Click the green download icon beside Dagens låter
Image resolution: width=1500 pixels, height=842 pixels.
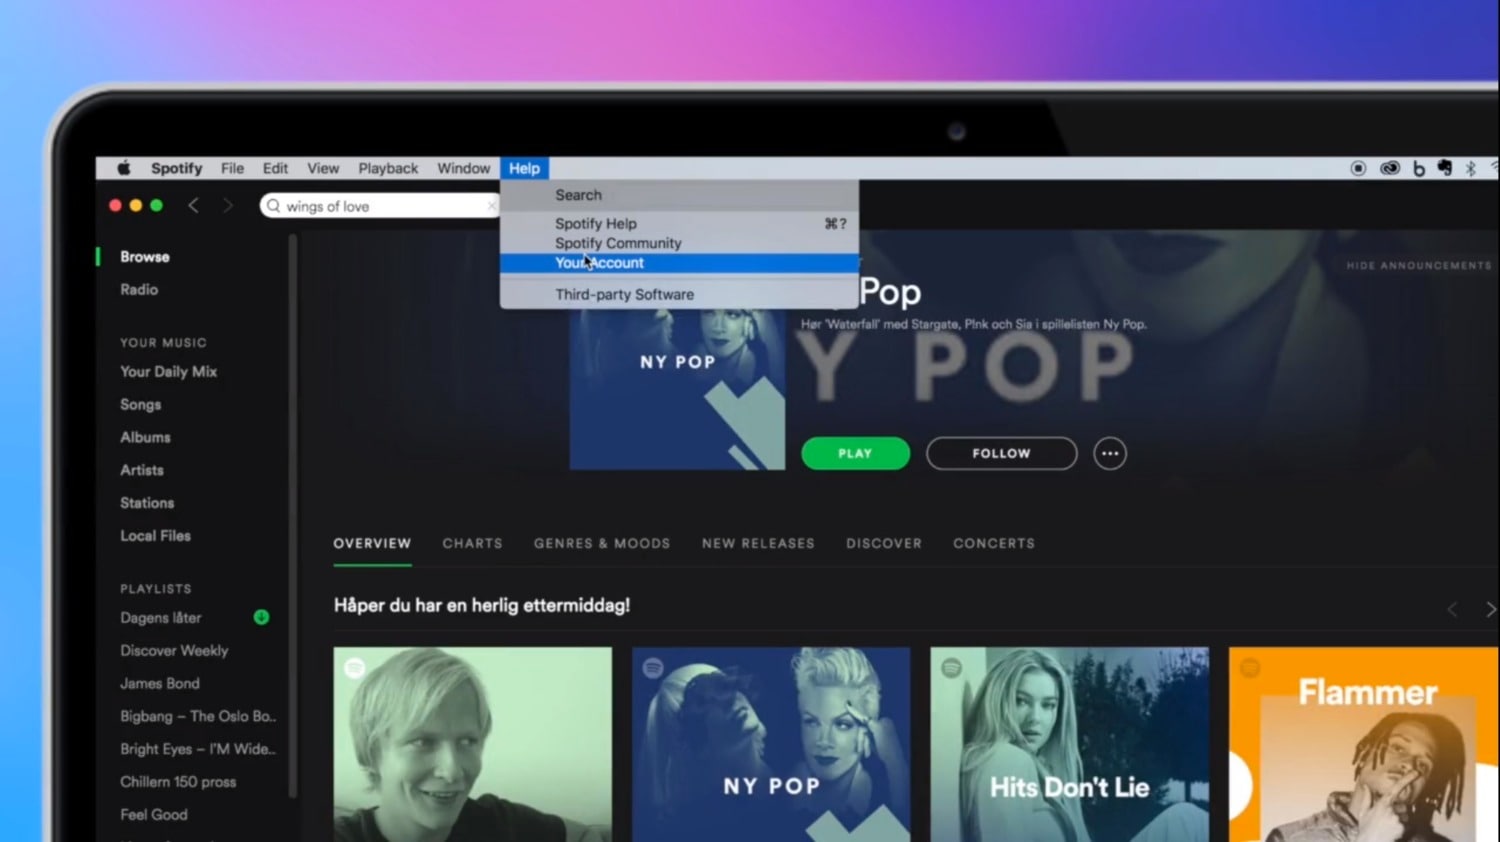click(x=261, y=617)
